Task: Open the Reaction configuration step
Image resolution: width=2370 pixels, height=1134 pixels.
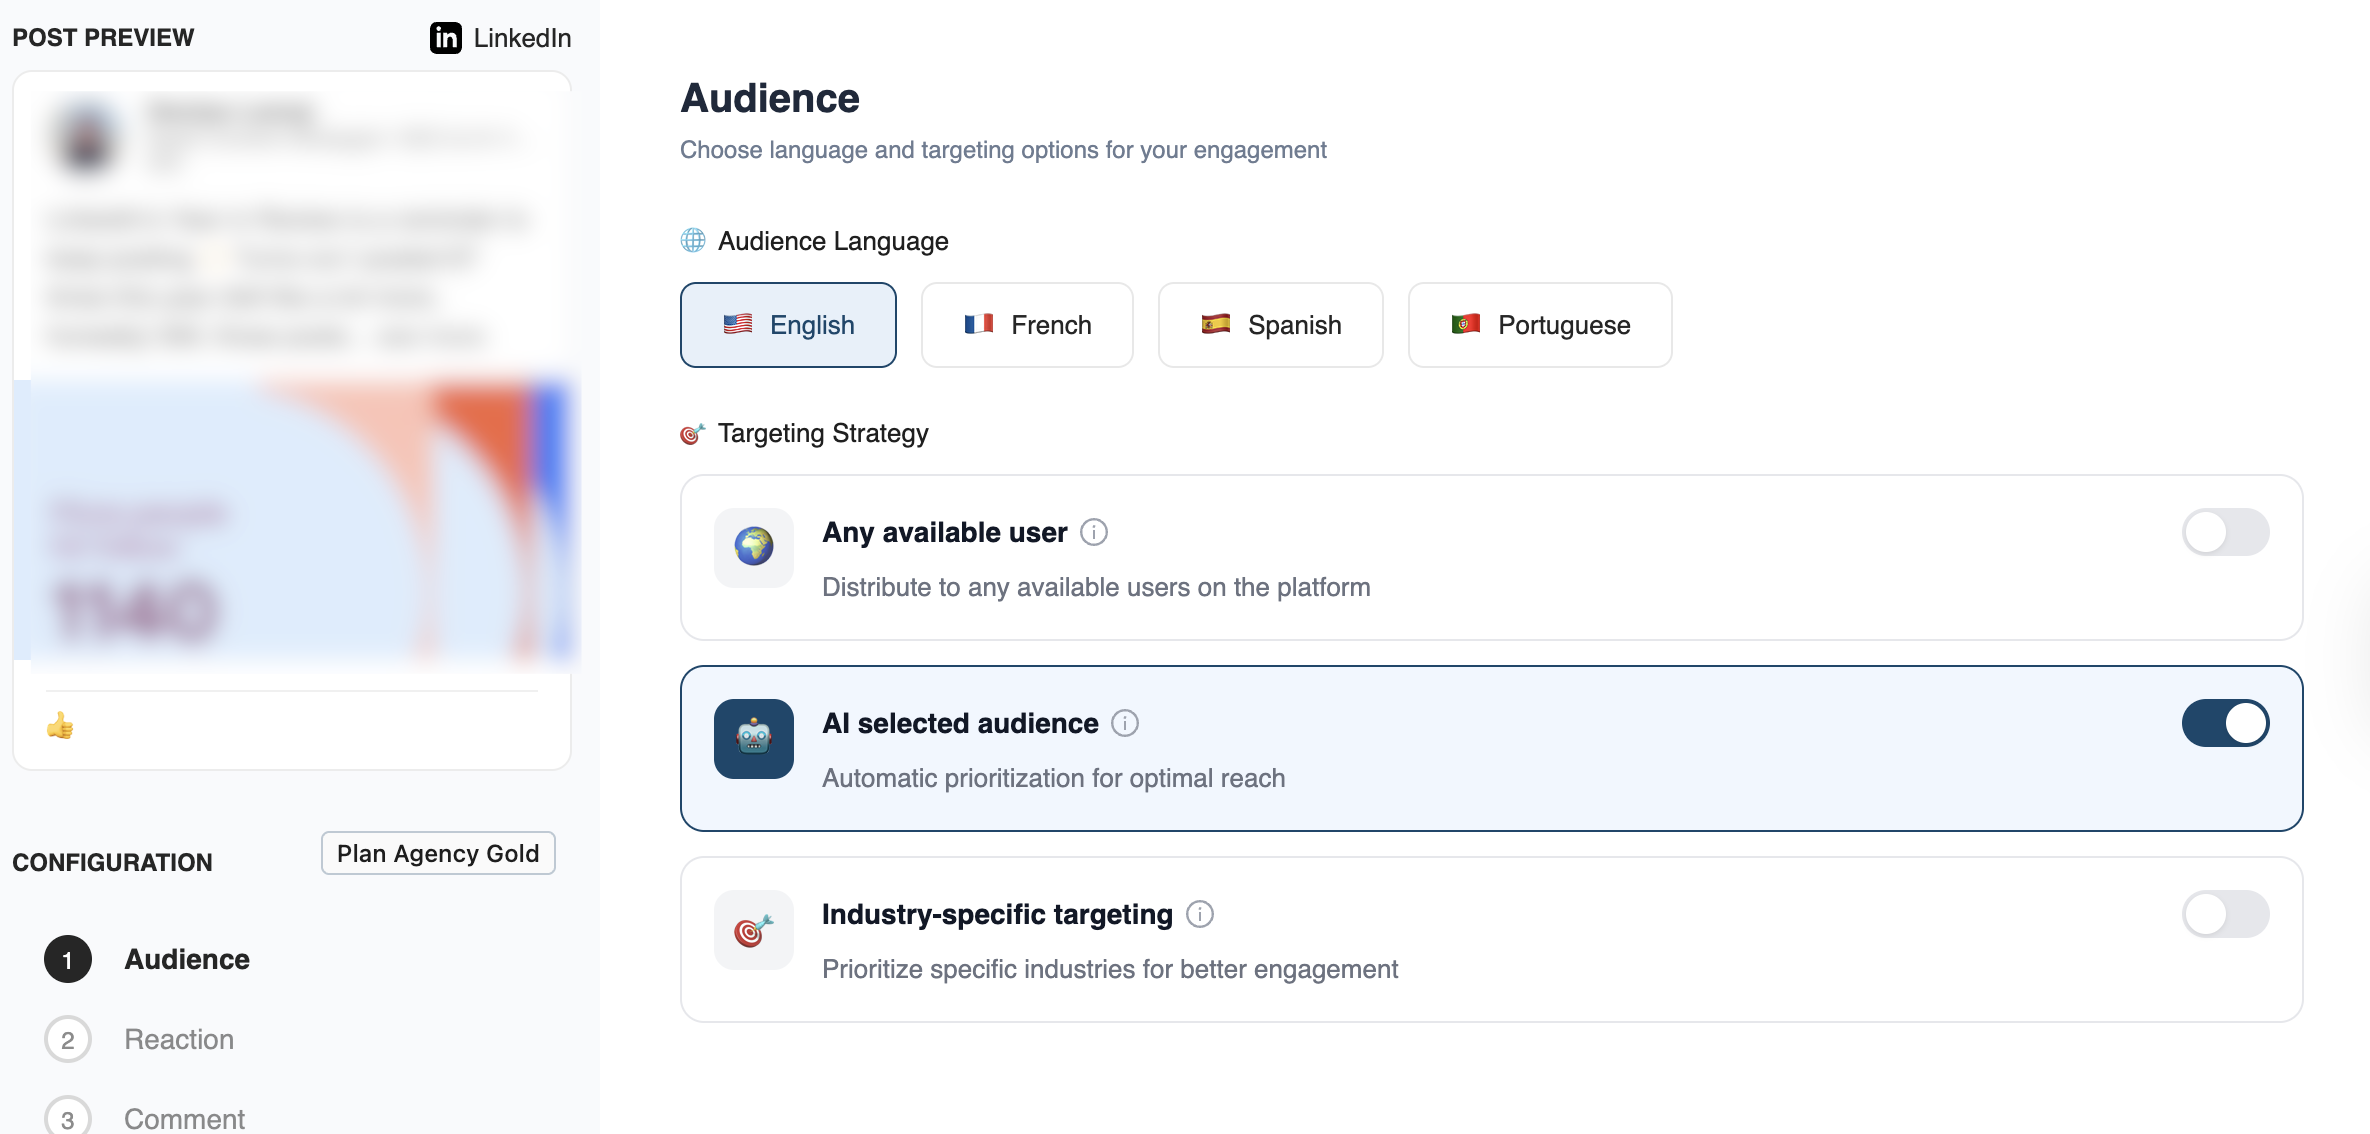Action: pos(179,1039)
